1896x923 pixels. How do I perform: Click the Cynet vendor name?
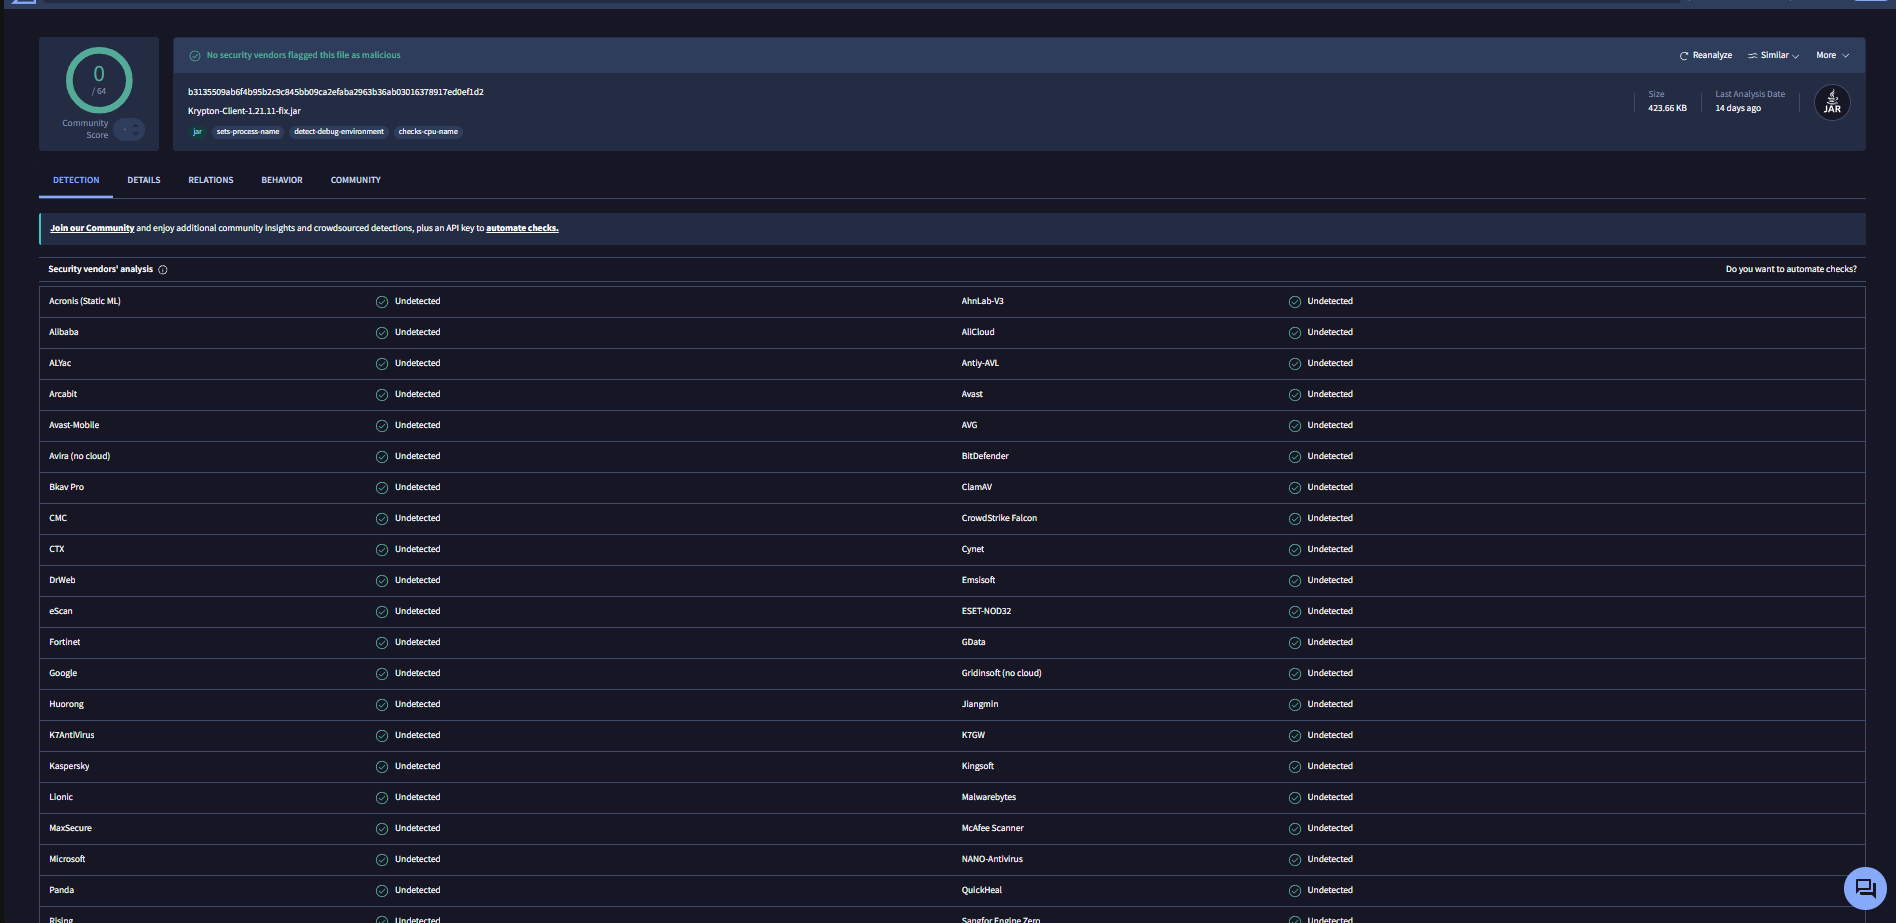973,549
